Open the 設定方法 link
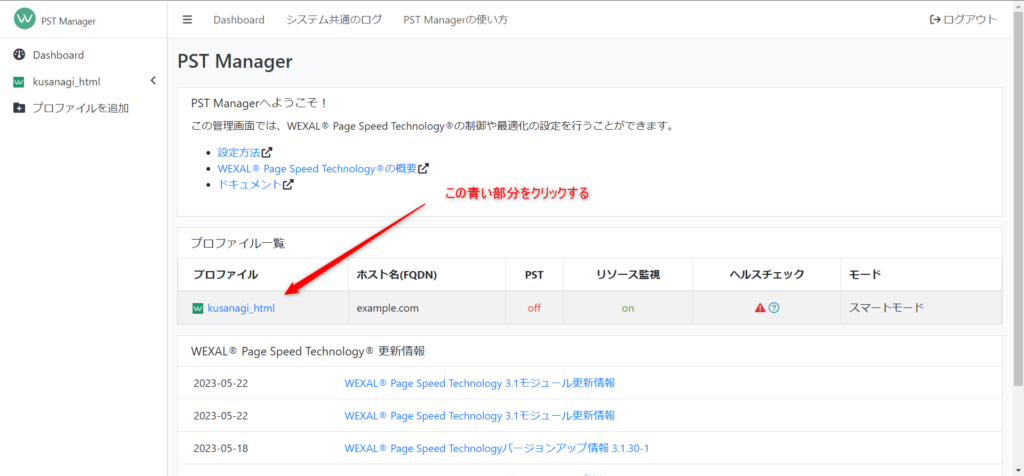1024x476 pixels. click(x=238, y=152)
